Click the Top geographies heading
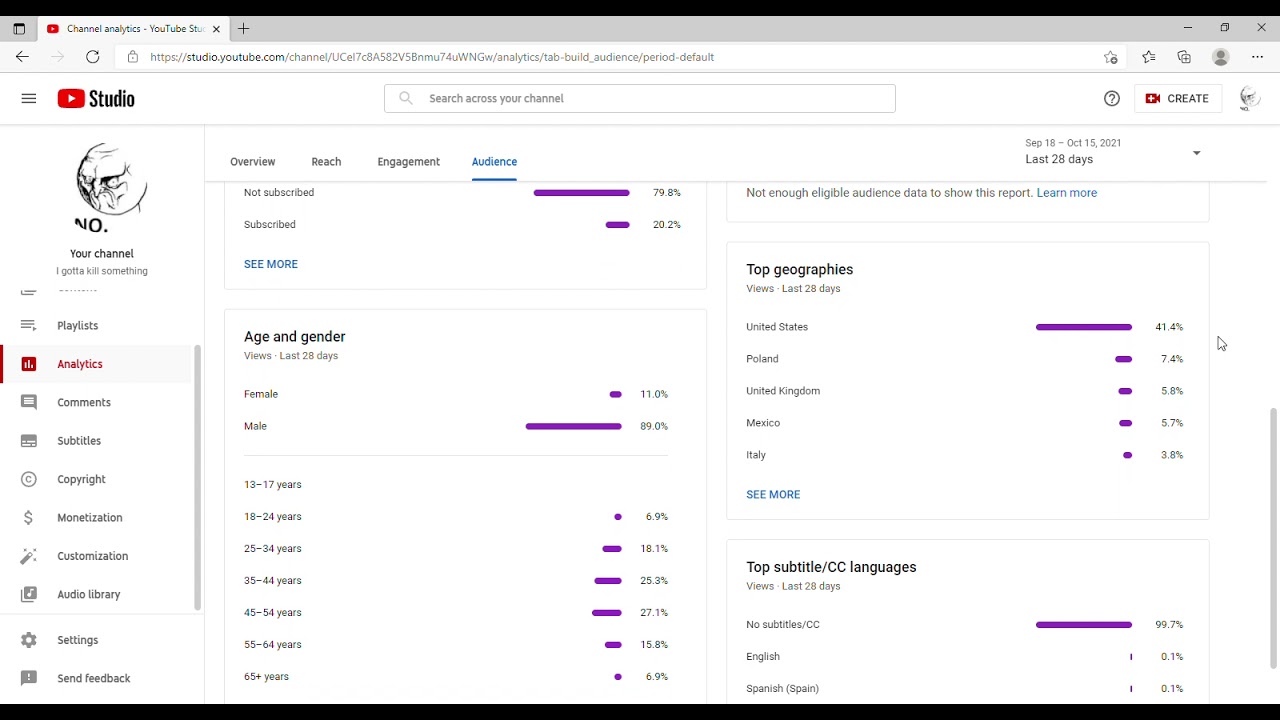 click(799, 269)
